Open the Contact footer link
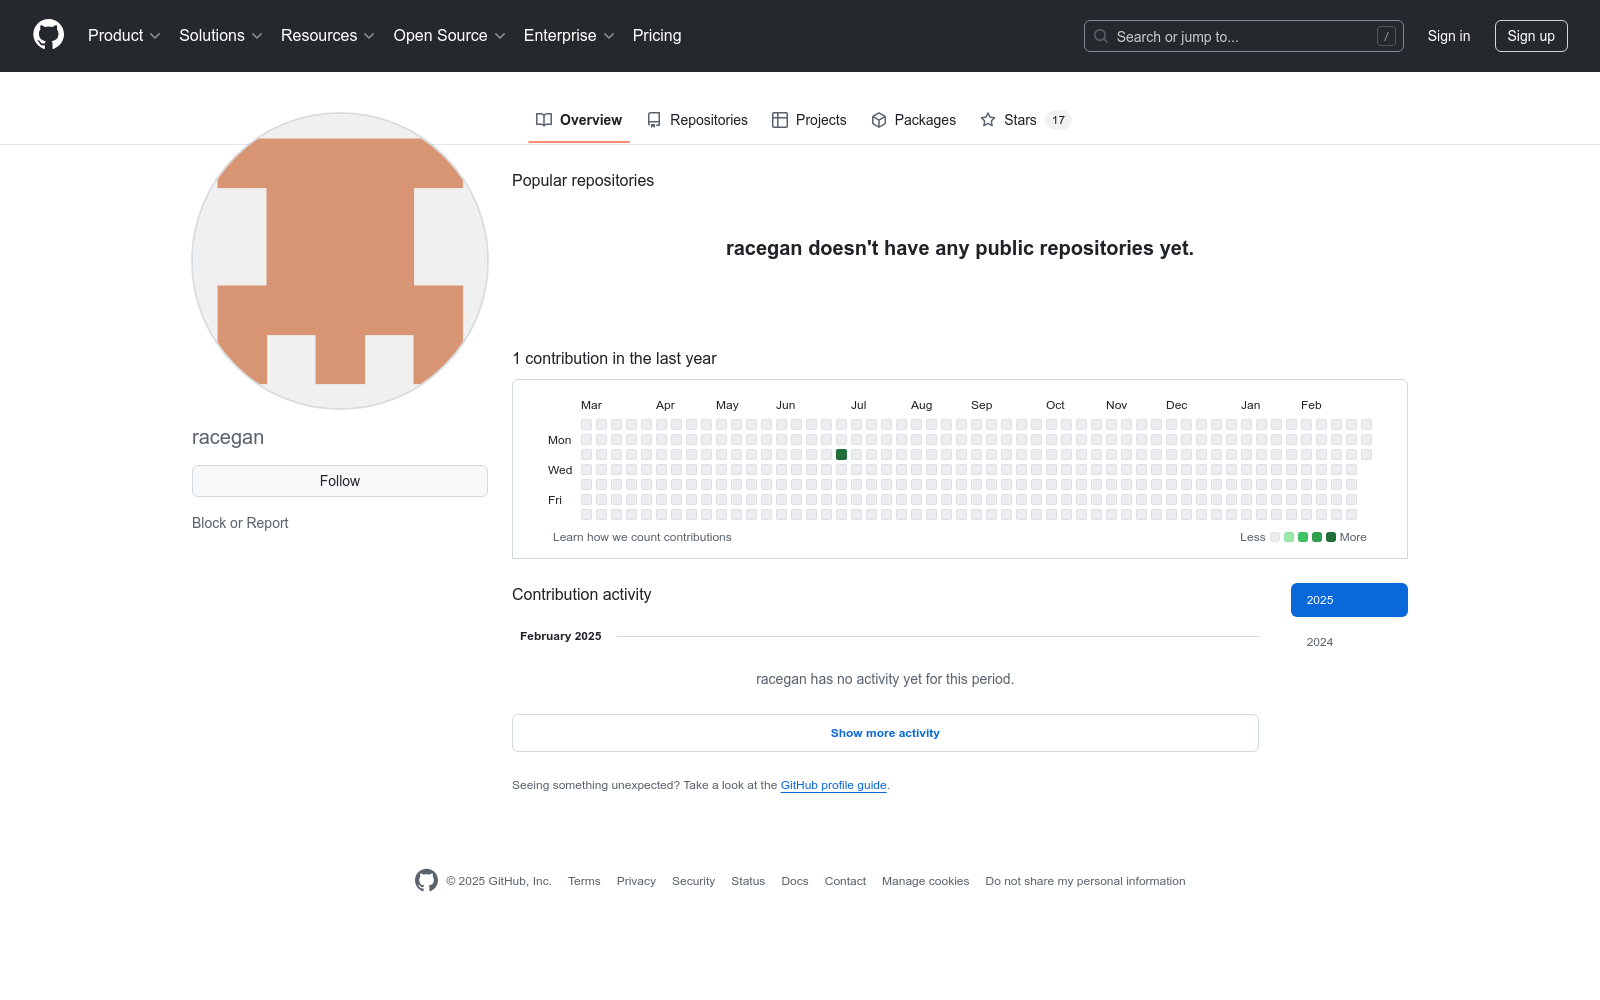This screenshot has width=1600, height=1000. point(845,881)
